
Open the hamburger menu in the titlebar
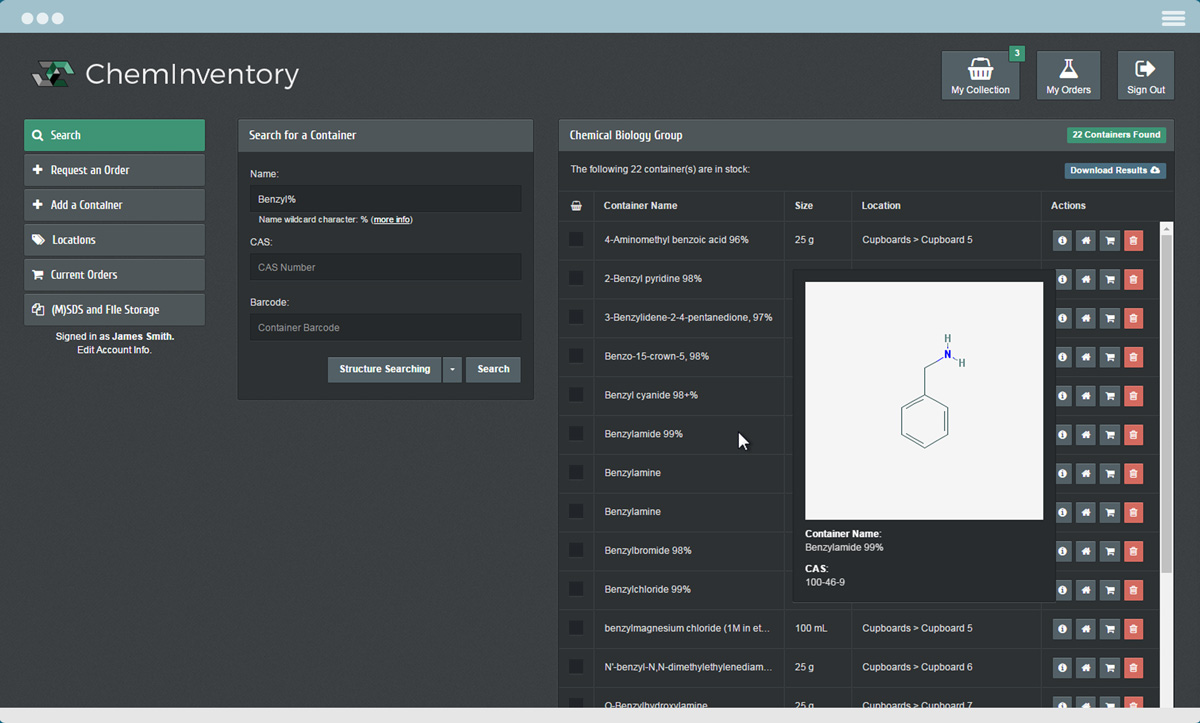(1172, 17)
